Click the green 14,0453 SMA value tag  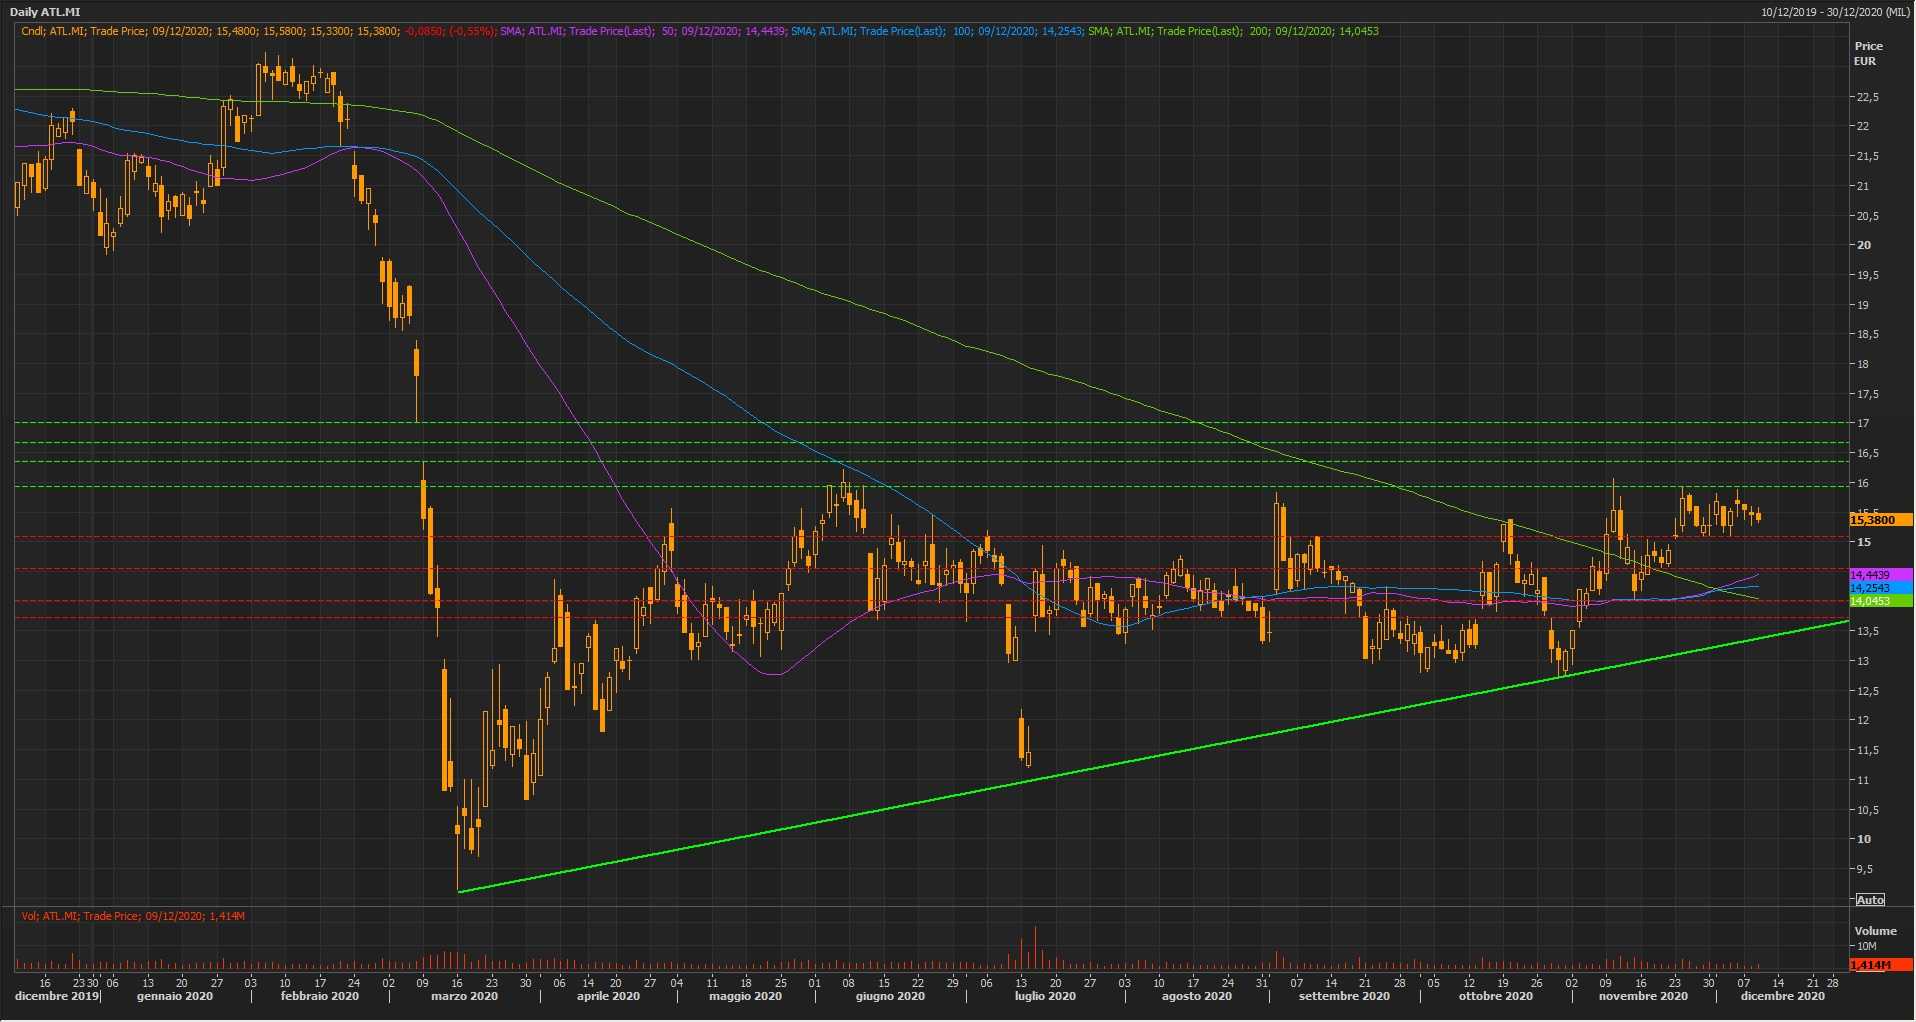pyautogui.click(x=1880, y=601)
